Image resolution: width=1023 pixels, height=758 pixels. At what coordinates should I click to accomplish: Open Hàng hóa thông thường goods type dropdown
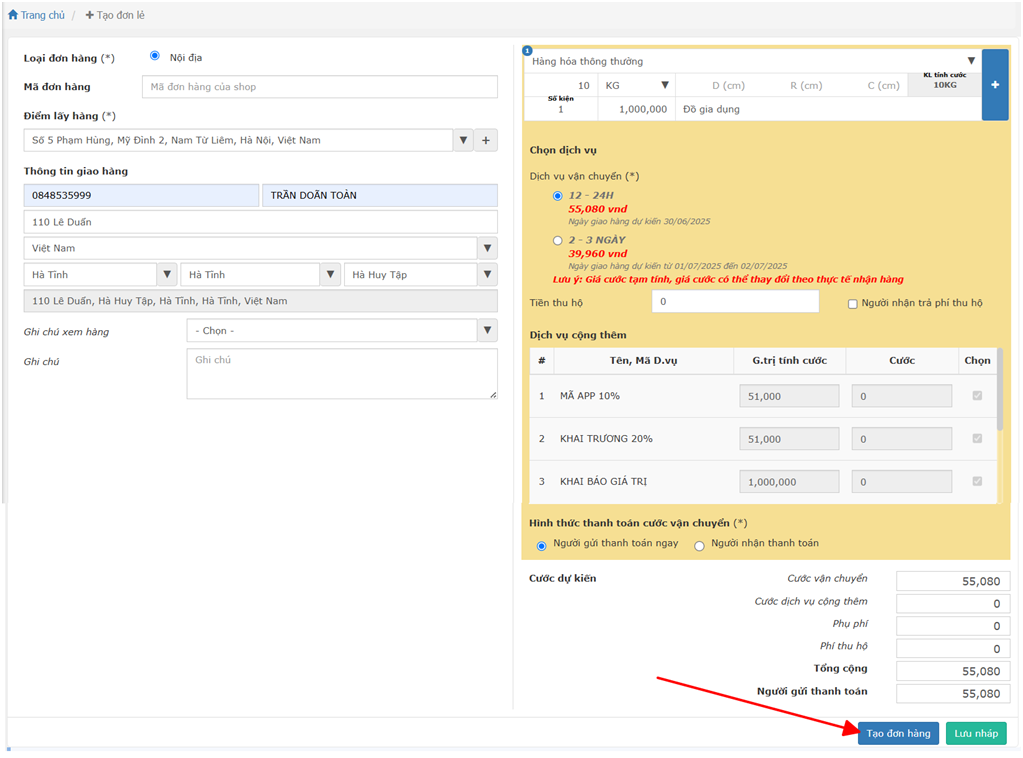[x=971, y=61]
